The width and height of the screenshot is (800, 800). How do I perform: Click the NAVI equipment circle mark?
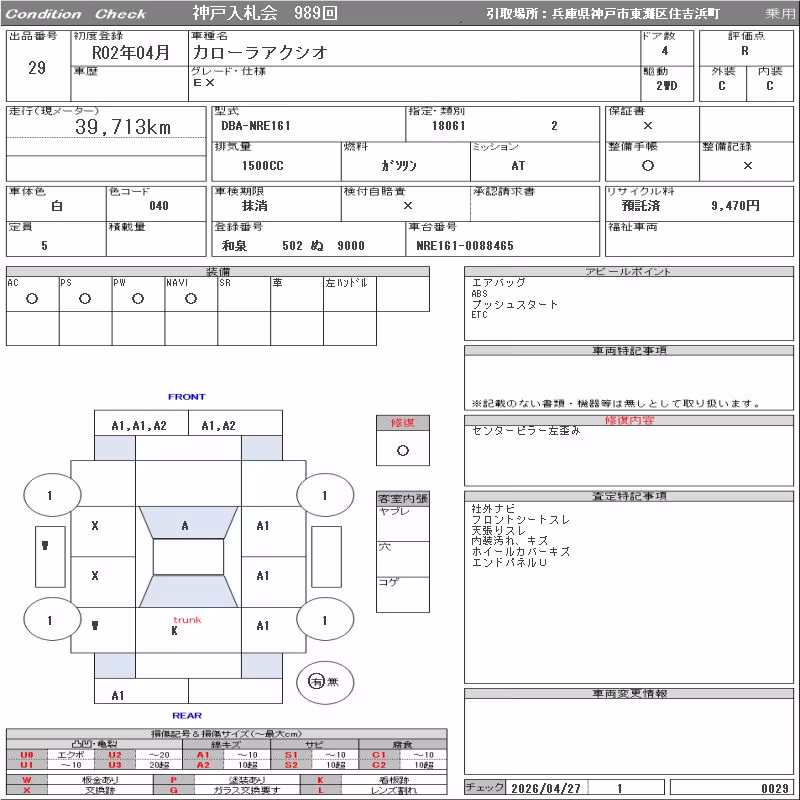191,299
